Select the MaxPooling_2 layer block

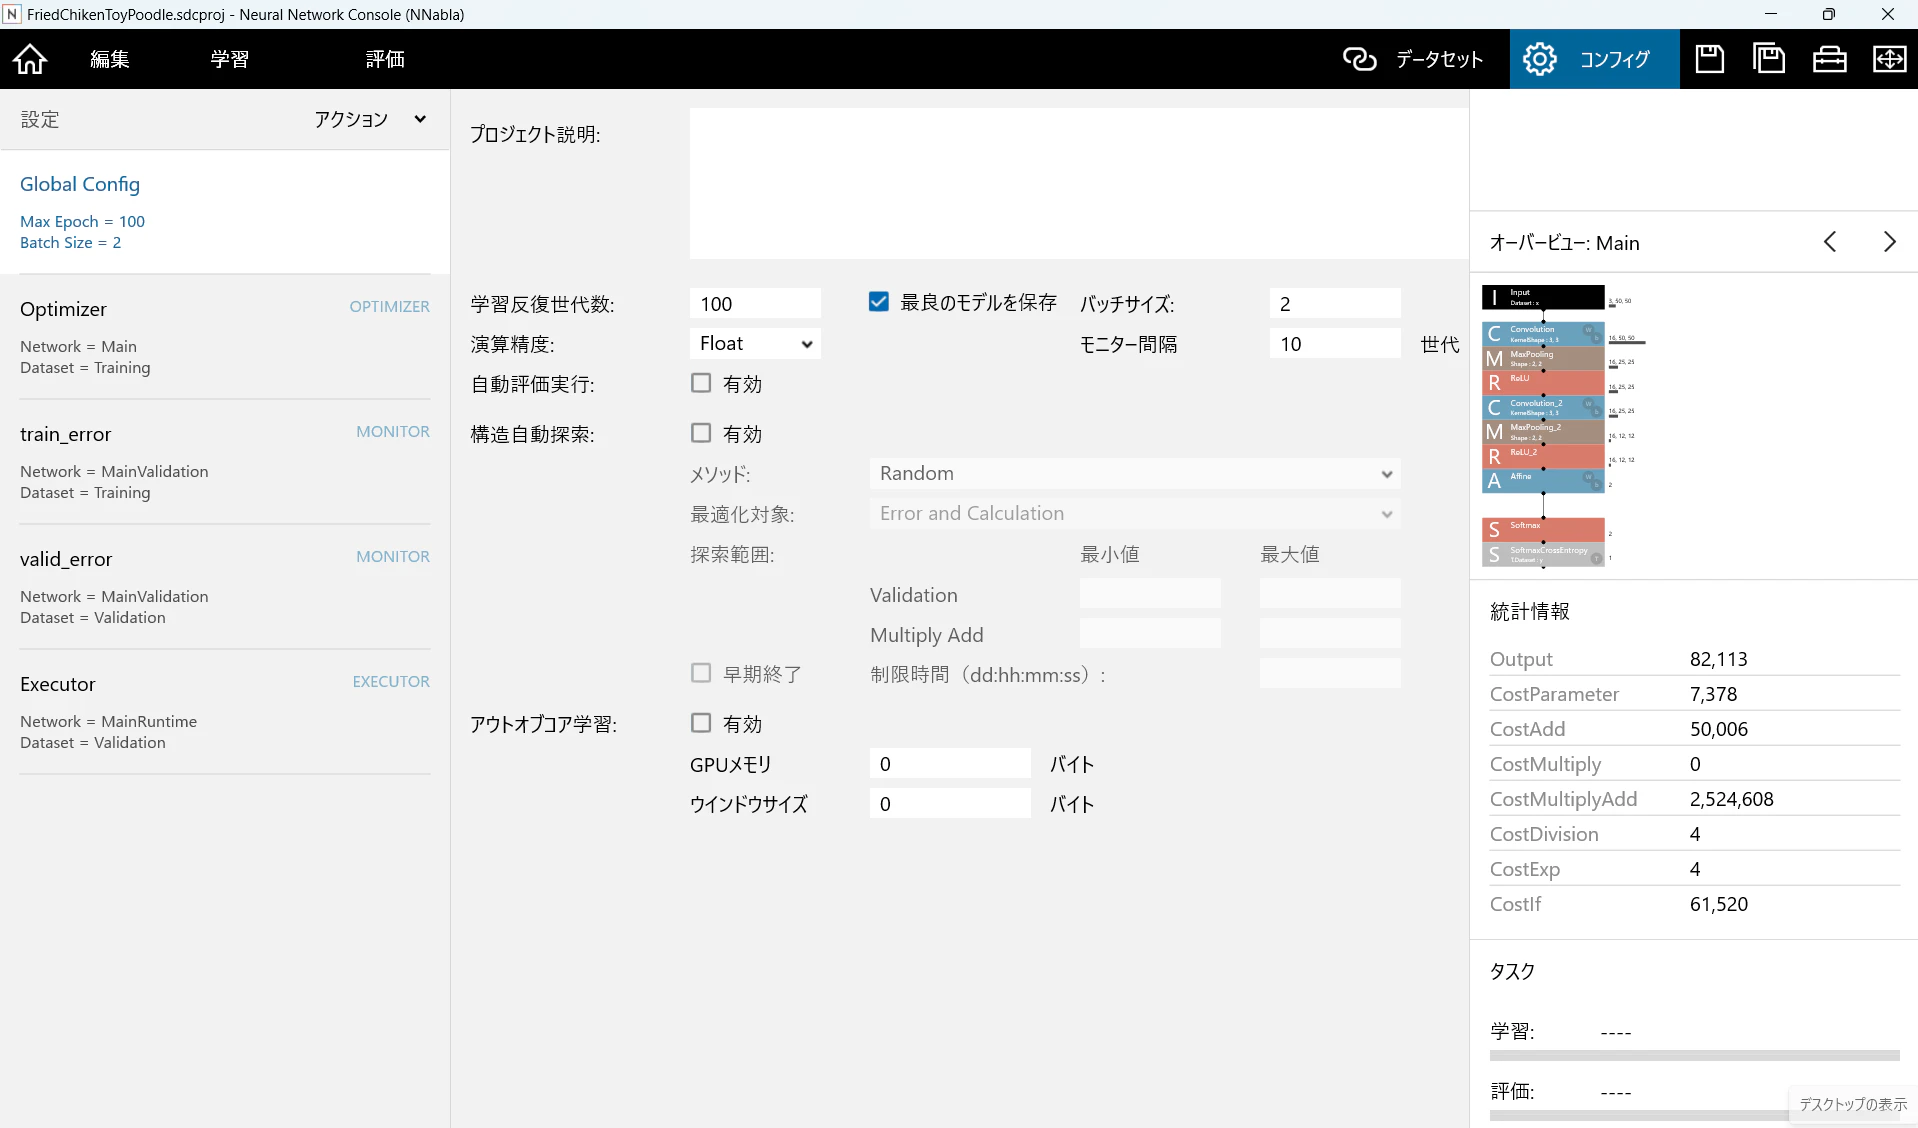1543,431
